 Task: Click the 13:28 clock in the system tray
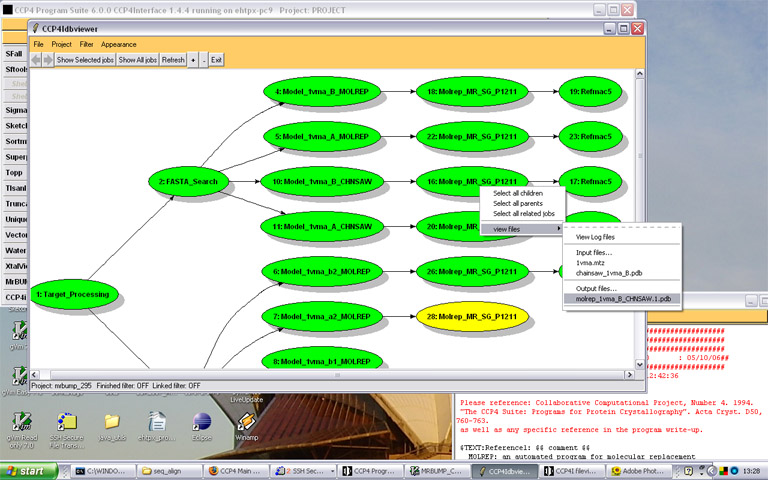pos(751,471)
